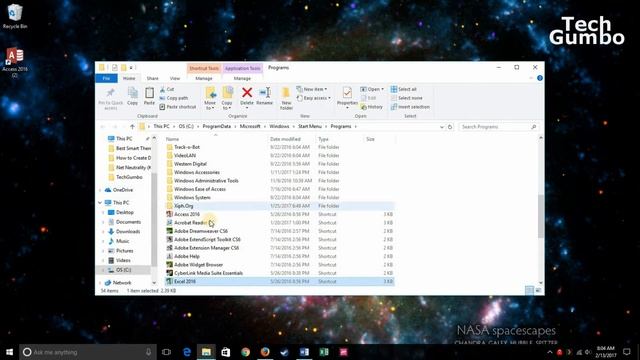Open Excel from the taskbar
This screenshot has height=360, width=640.
click(324, 352)
